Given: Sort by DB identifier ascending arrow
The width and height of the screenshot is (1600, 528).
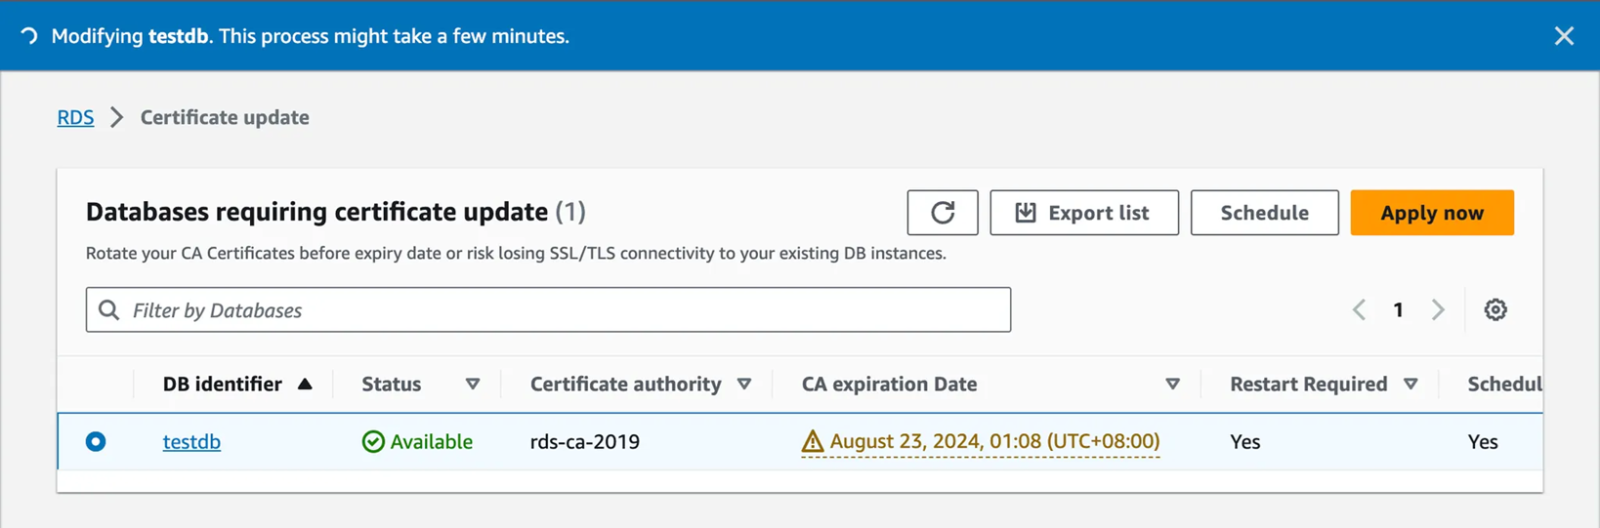Looking at the screenshot, I should click(305, 384).
